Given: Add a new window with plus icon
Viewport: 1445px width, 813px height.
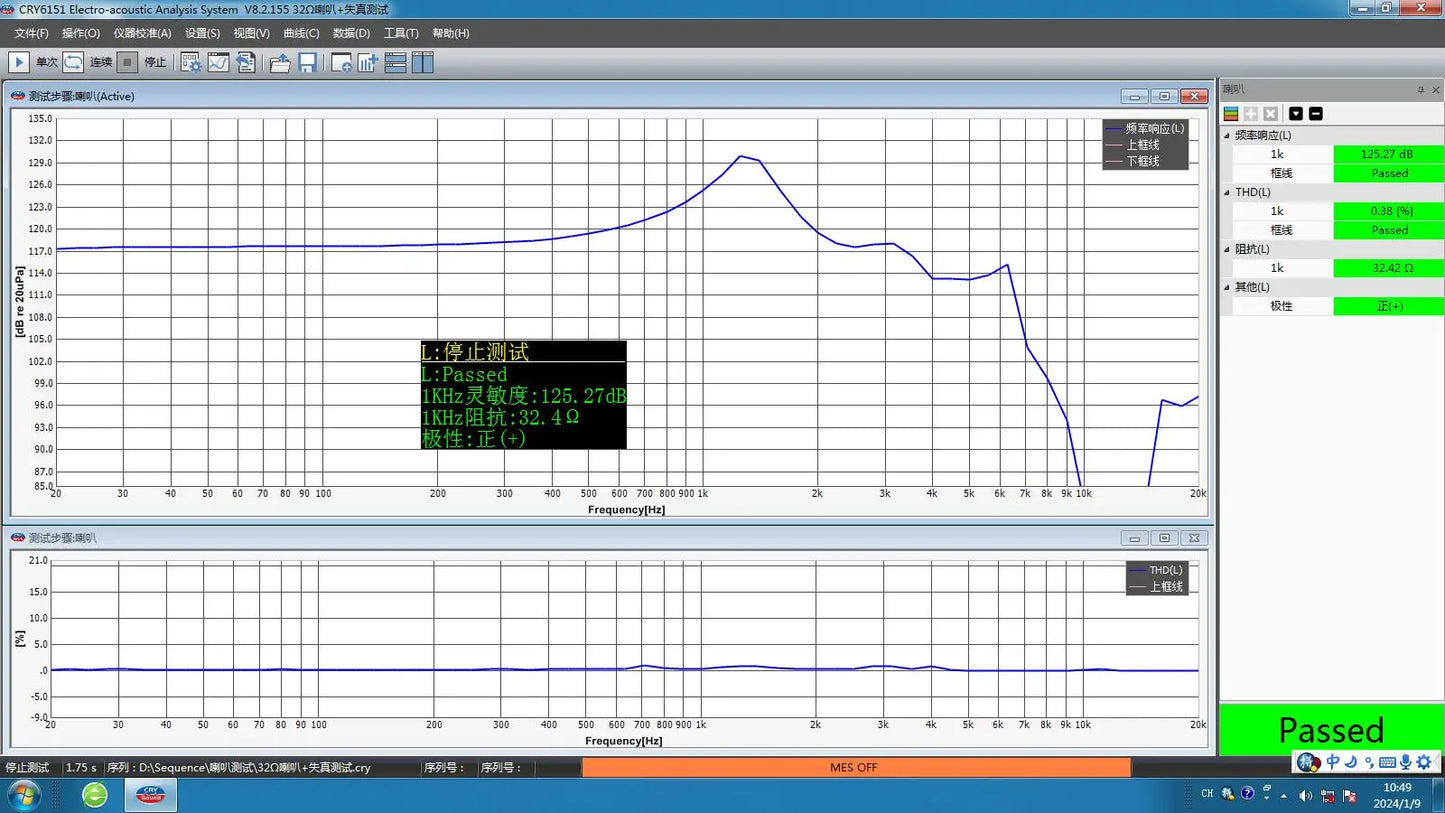Looking at the screenshot, I should [x=341, y=62].
